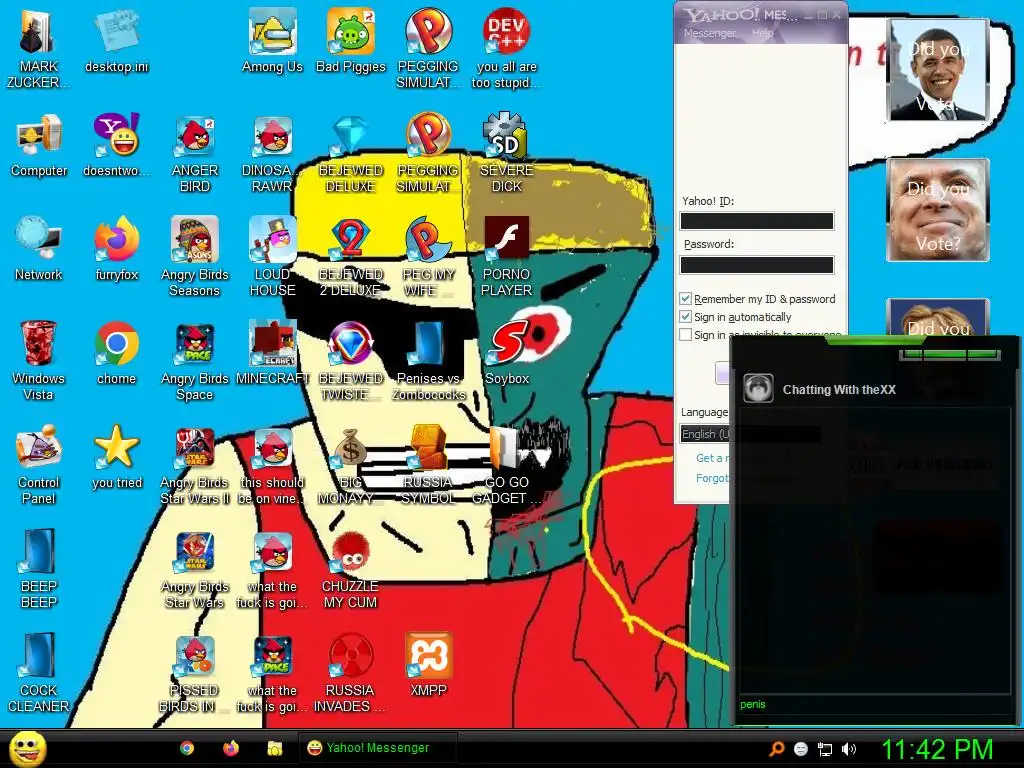Click the search magnifier in system tray
The height and width of the screenshot is (768, 1024).
click(x=776, y=748)
